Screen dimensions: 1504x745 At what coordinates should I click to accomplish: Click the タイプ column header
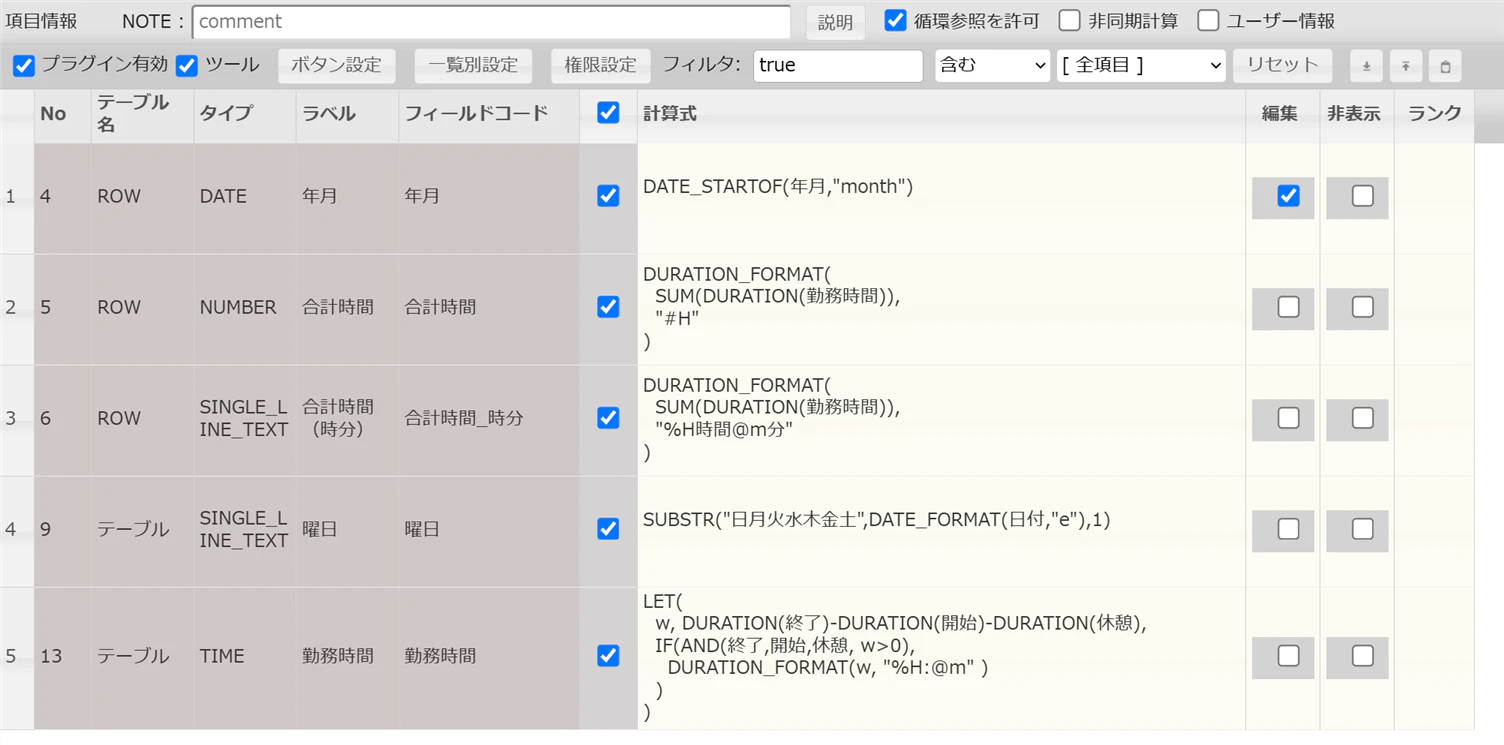click(245, 114)
